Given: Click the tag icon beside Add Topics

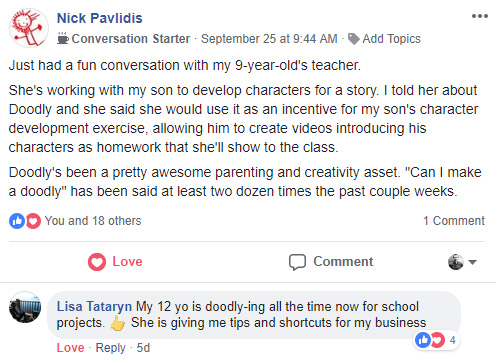Looking at the screenshot, I should click(x=354, y=39).
